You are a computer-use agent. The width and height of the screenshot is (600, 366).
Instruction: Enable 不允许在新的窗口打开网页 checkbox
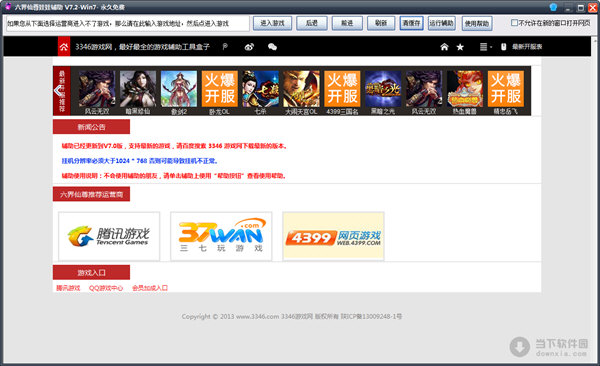pos(514,23)
